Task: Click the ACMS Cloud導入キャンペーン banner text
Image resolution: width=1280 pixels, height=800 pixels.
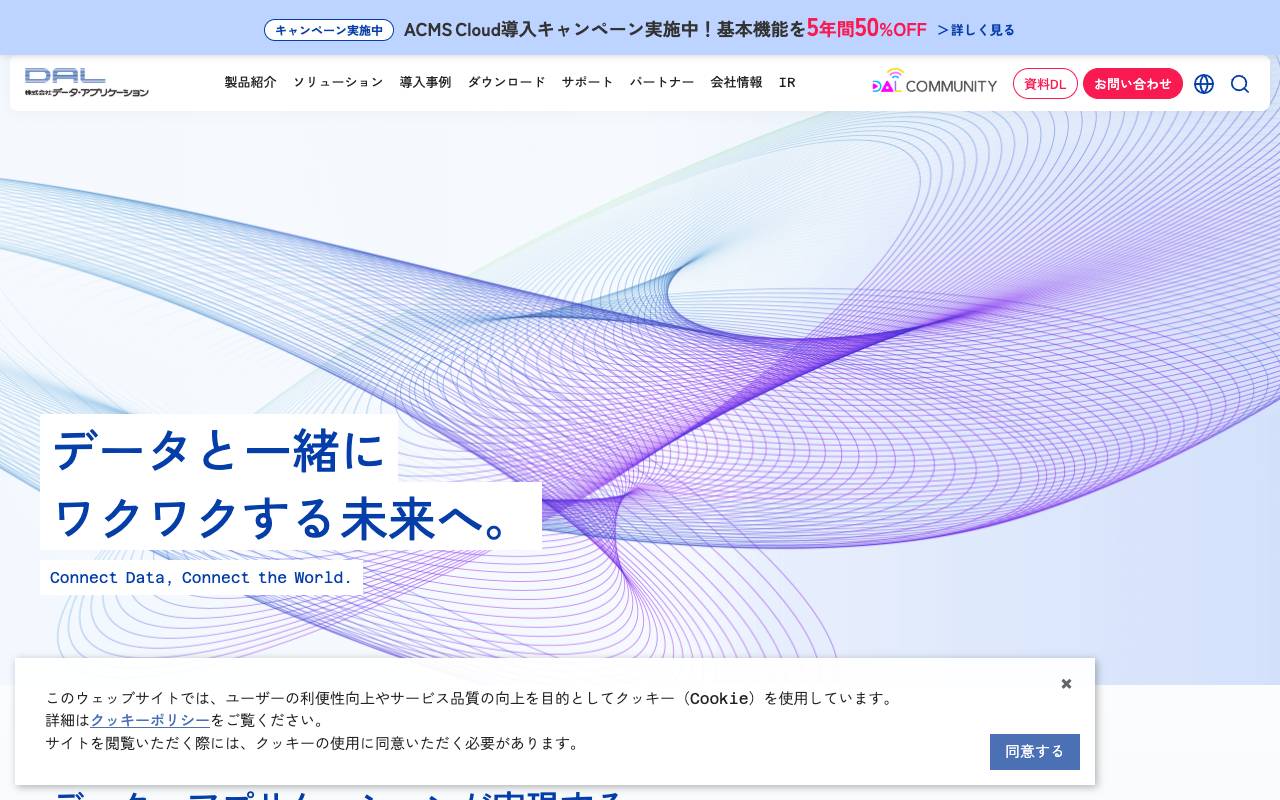Action: [x=605, y=29]
